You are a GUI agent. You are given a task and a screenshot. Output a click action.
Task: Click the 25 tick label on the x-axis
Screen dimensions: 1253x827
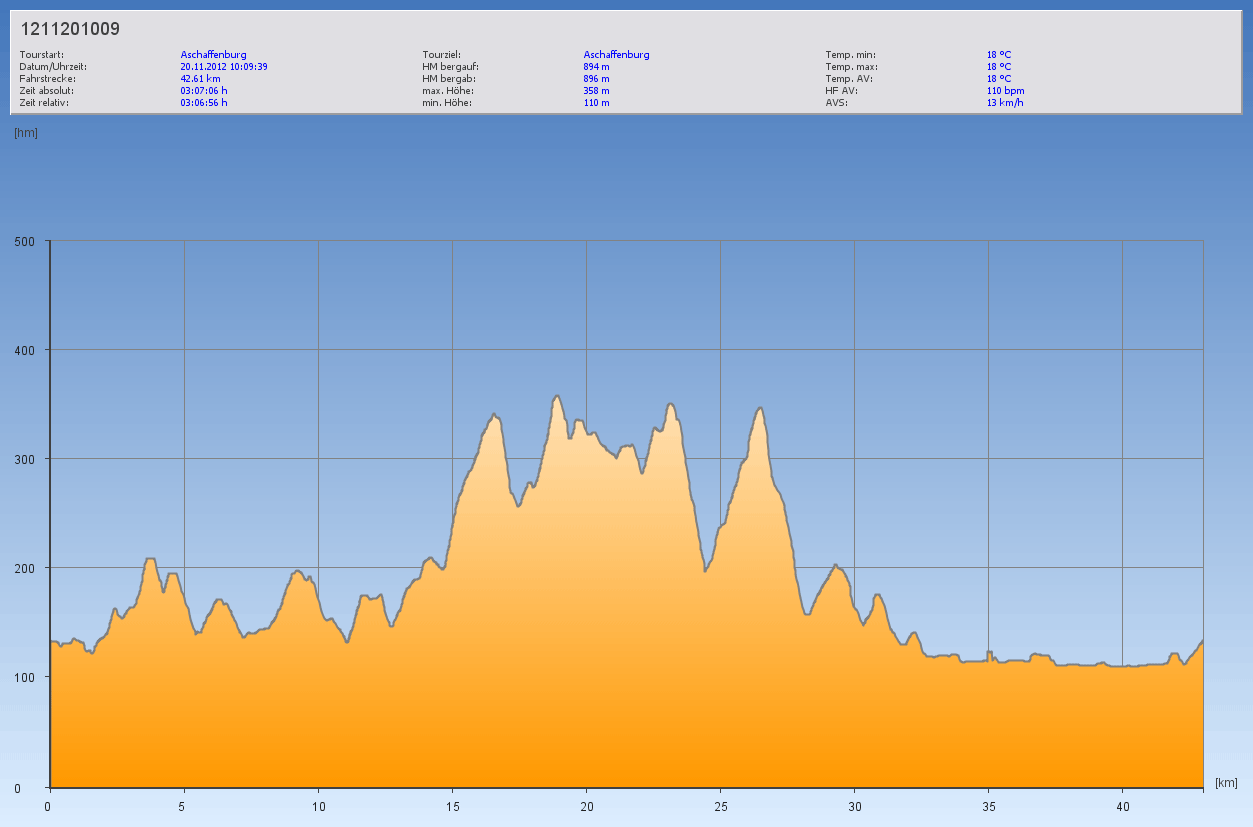720,806
